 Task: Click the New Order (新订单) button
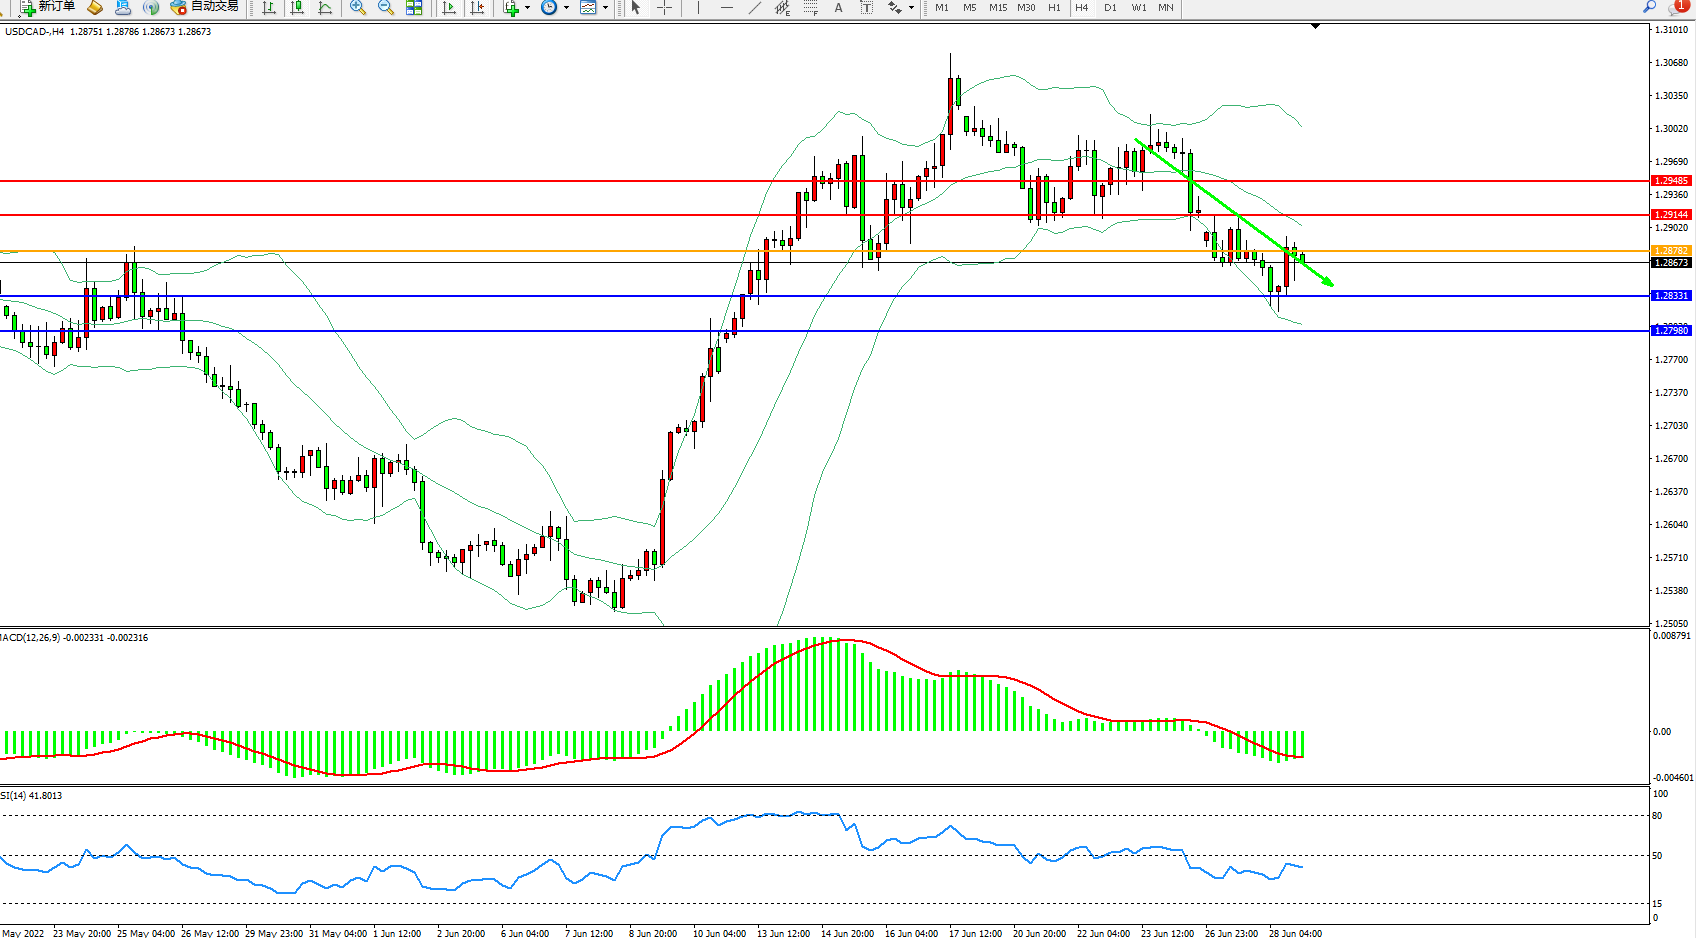[x=48, y=7]
